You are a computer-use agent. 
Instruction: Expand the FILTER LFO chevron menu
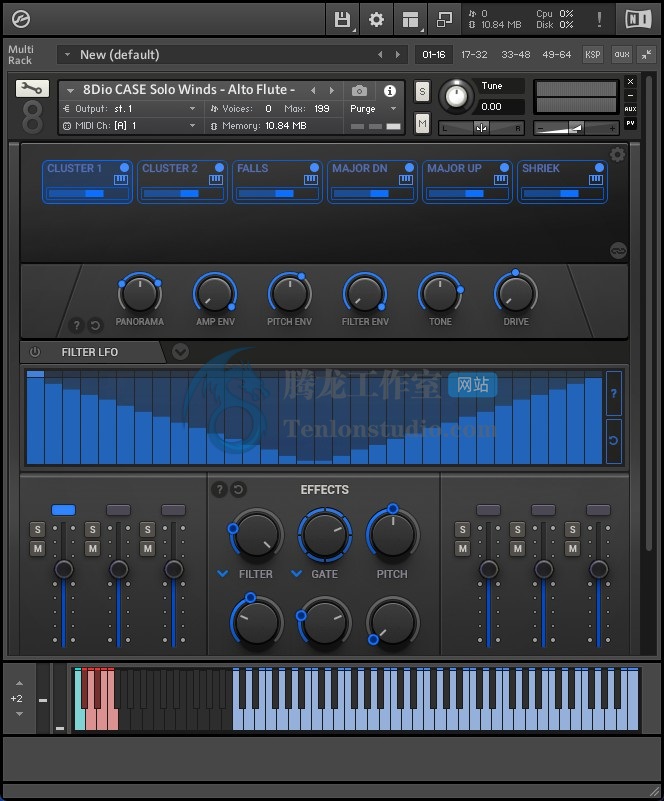coord(180,351)
